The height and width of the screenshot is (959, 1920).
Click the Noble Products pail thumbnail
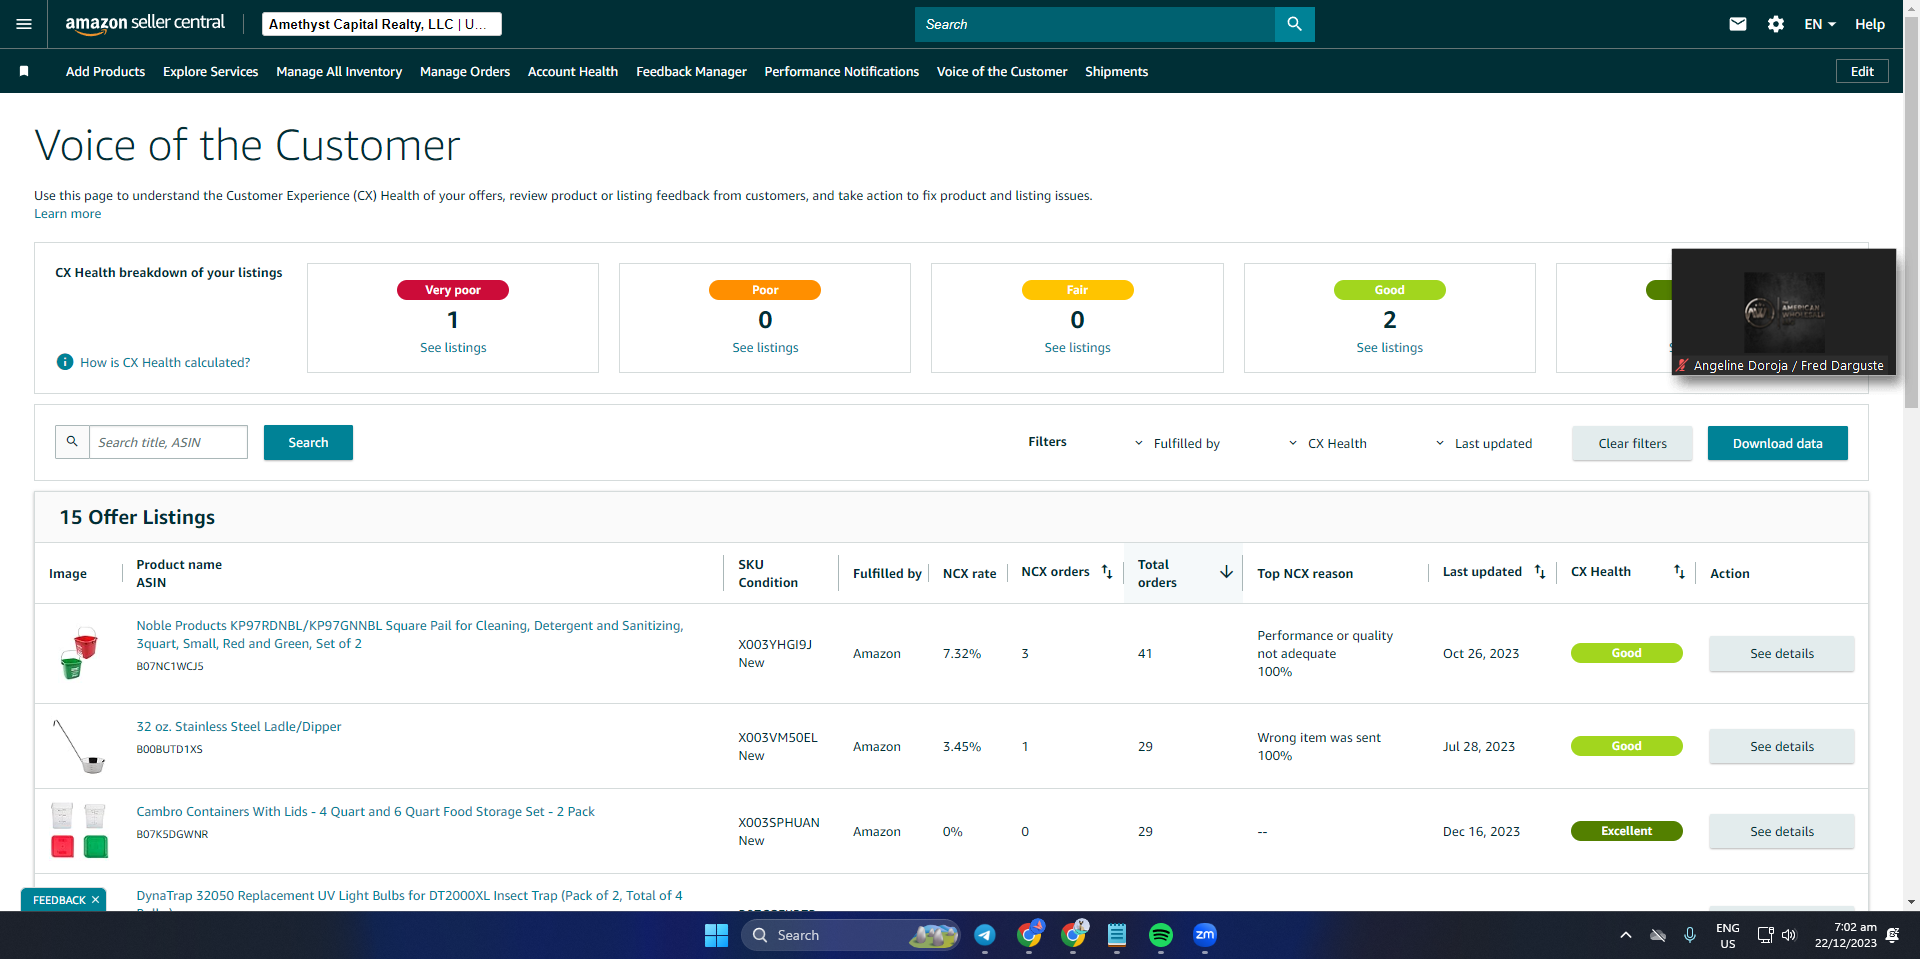[x=78, y=652]
